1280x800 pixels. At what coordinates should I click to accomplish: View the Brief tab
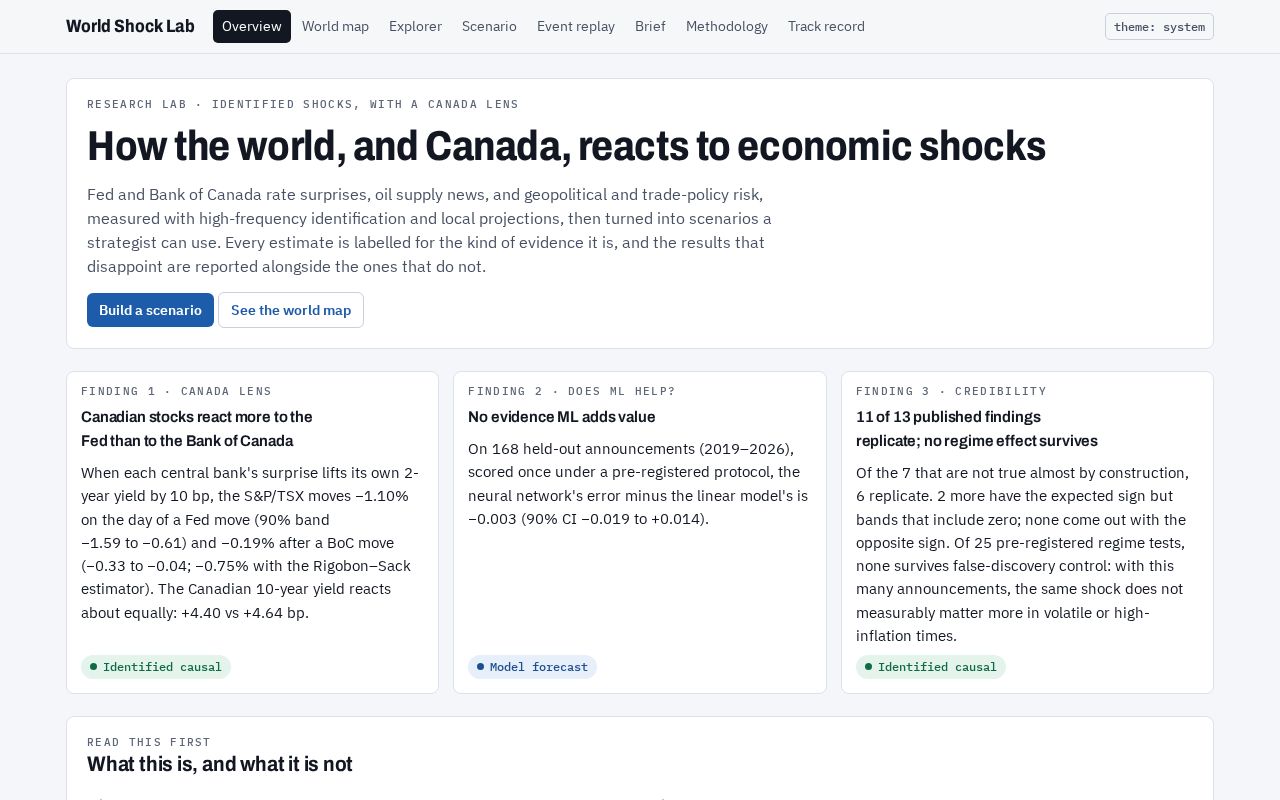(650, 26)
